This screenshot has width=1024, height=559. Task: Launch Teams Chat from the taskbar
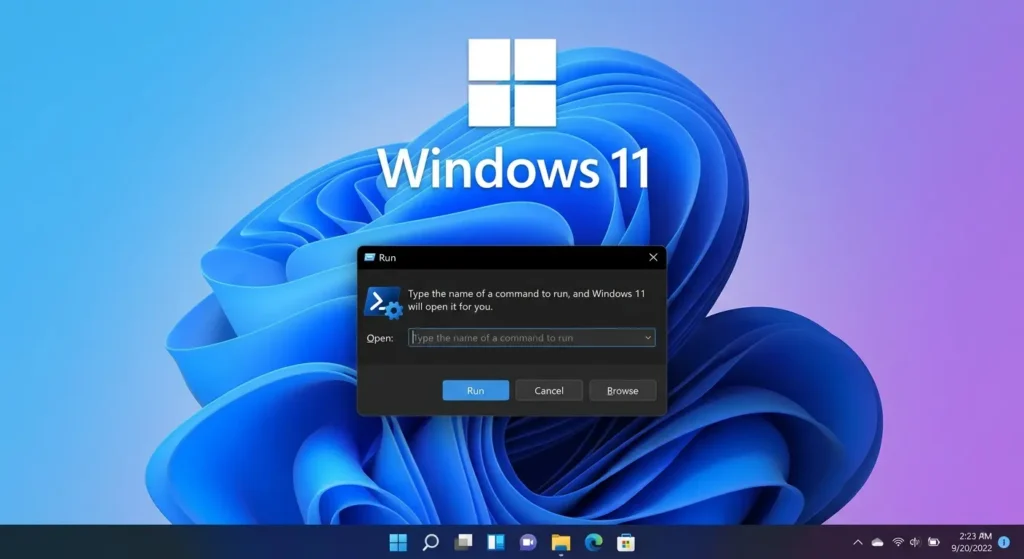tap(528, 542)
